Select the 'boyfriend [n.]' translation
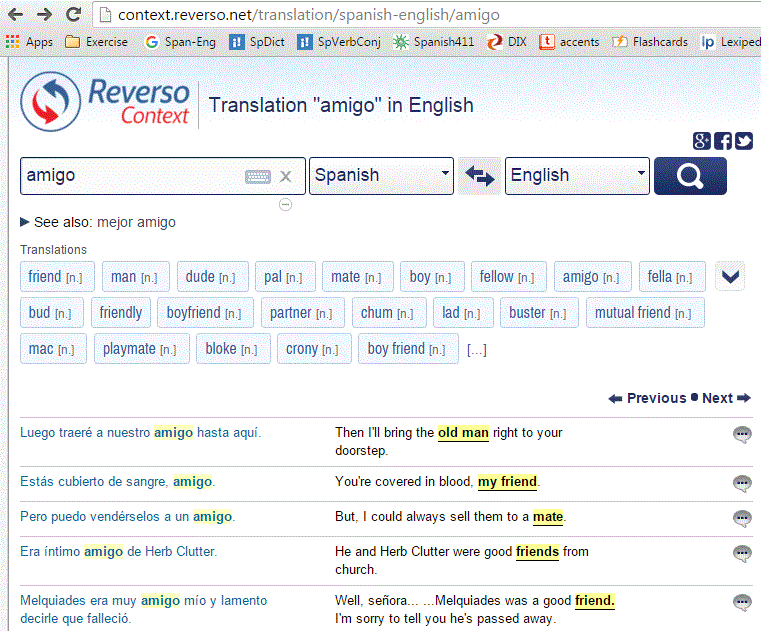 206,313
